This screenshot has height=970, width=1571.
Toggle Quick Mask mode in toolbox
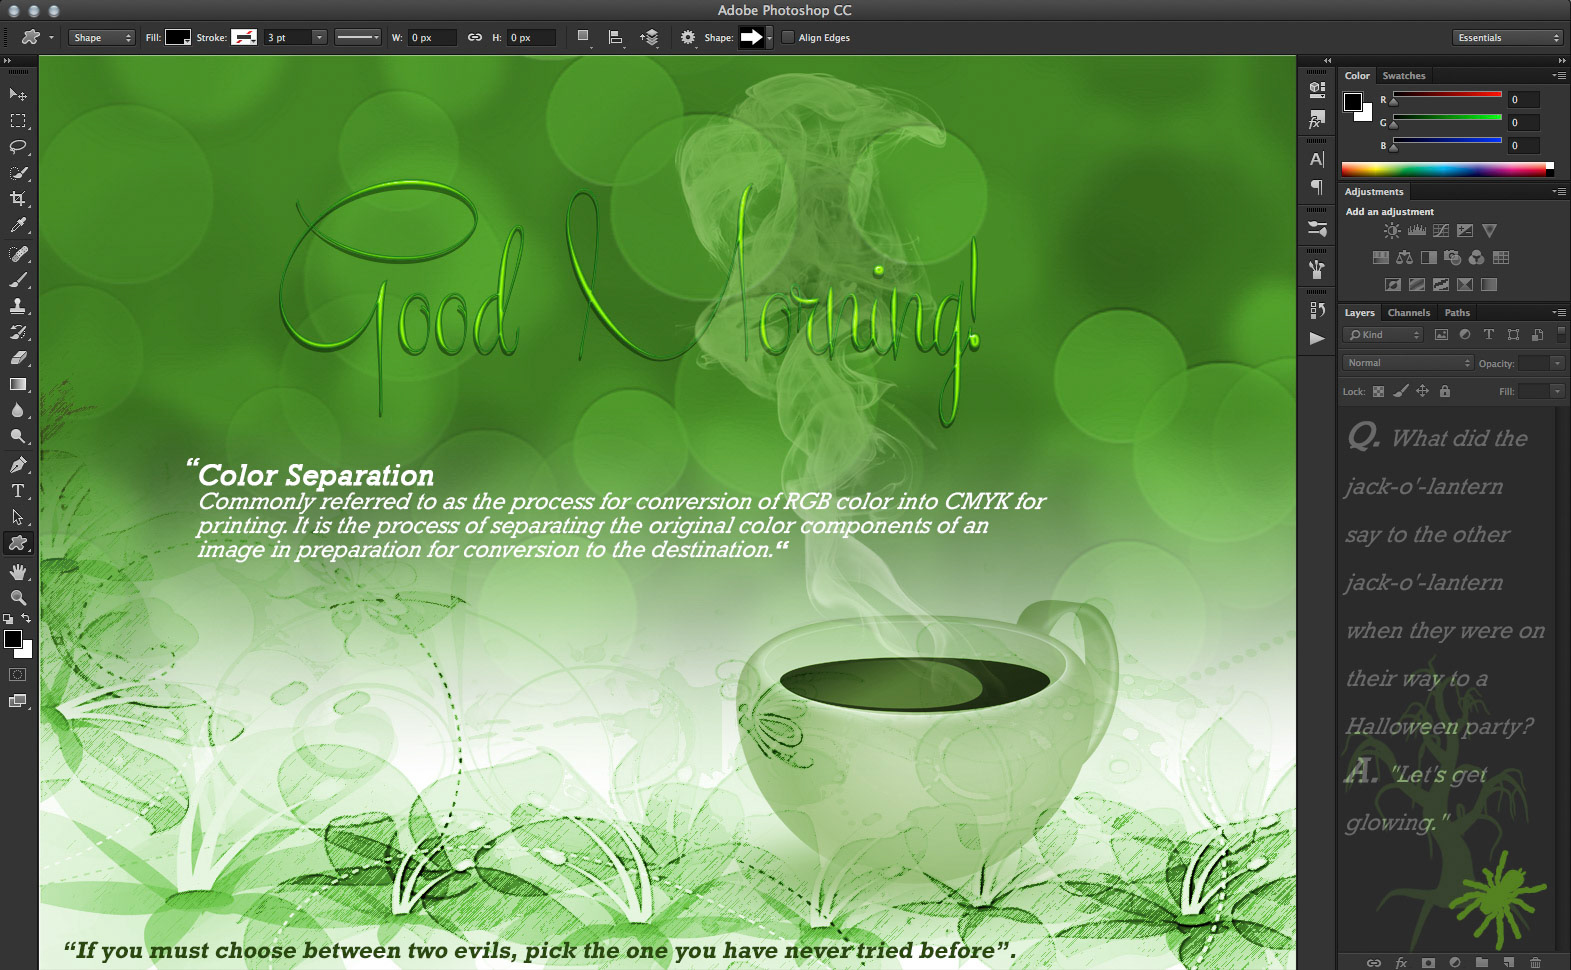[18, 675]
